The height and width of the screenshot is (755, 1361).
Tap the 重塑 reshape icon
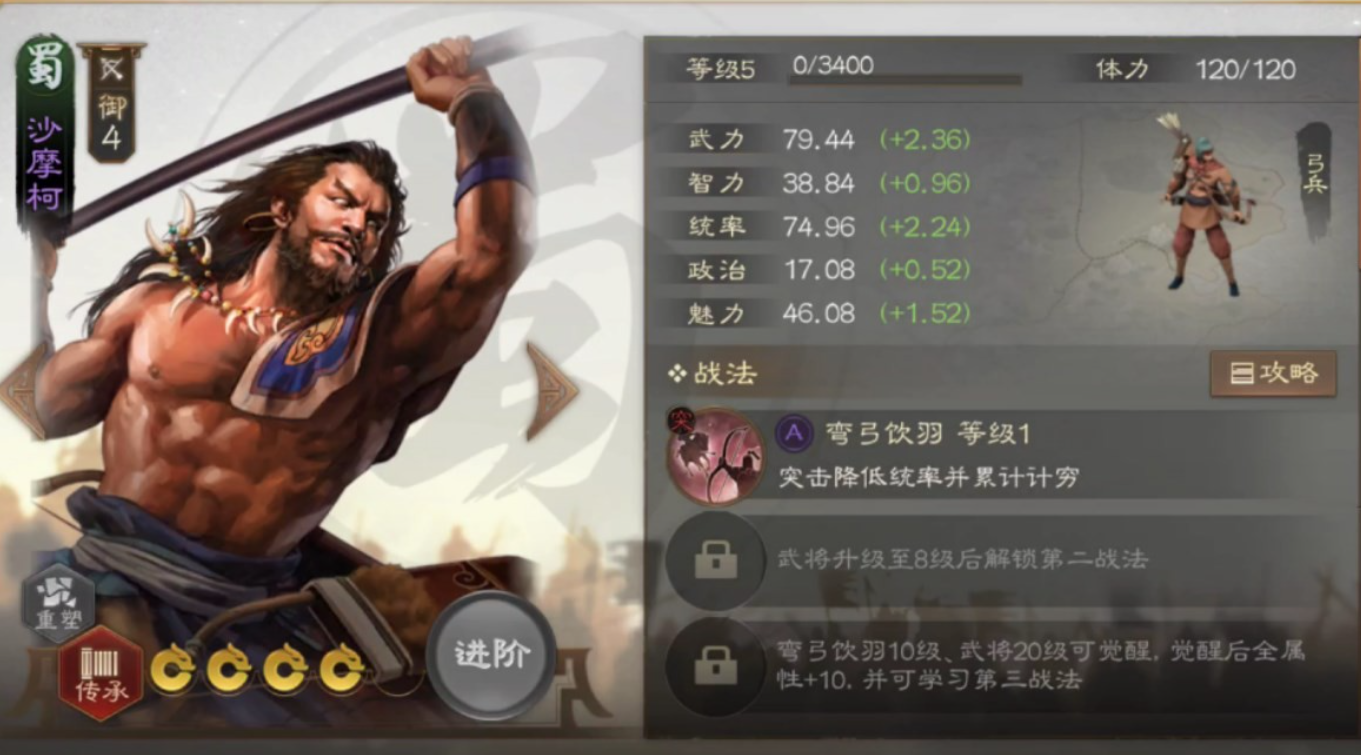click(59, 602)
